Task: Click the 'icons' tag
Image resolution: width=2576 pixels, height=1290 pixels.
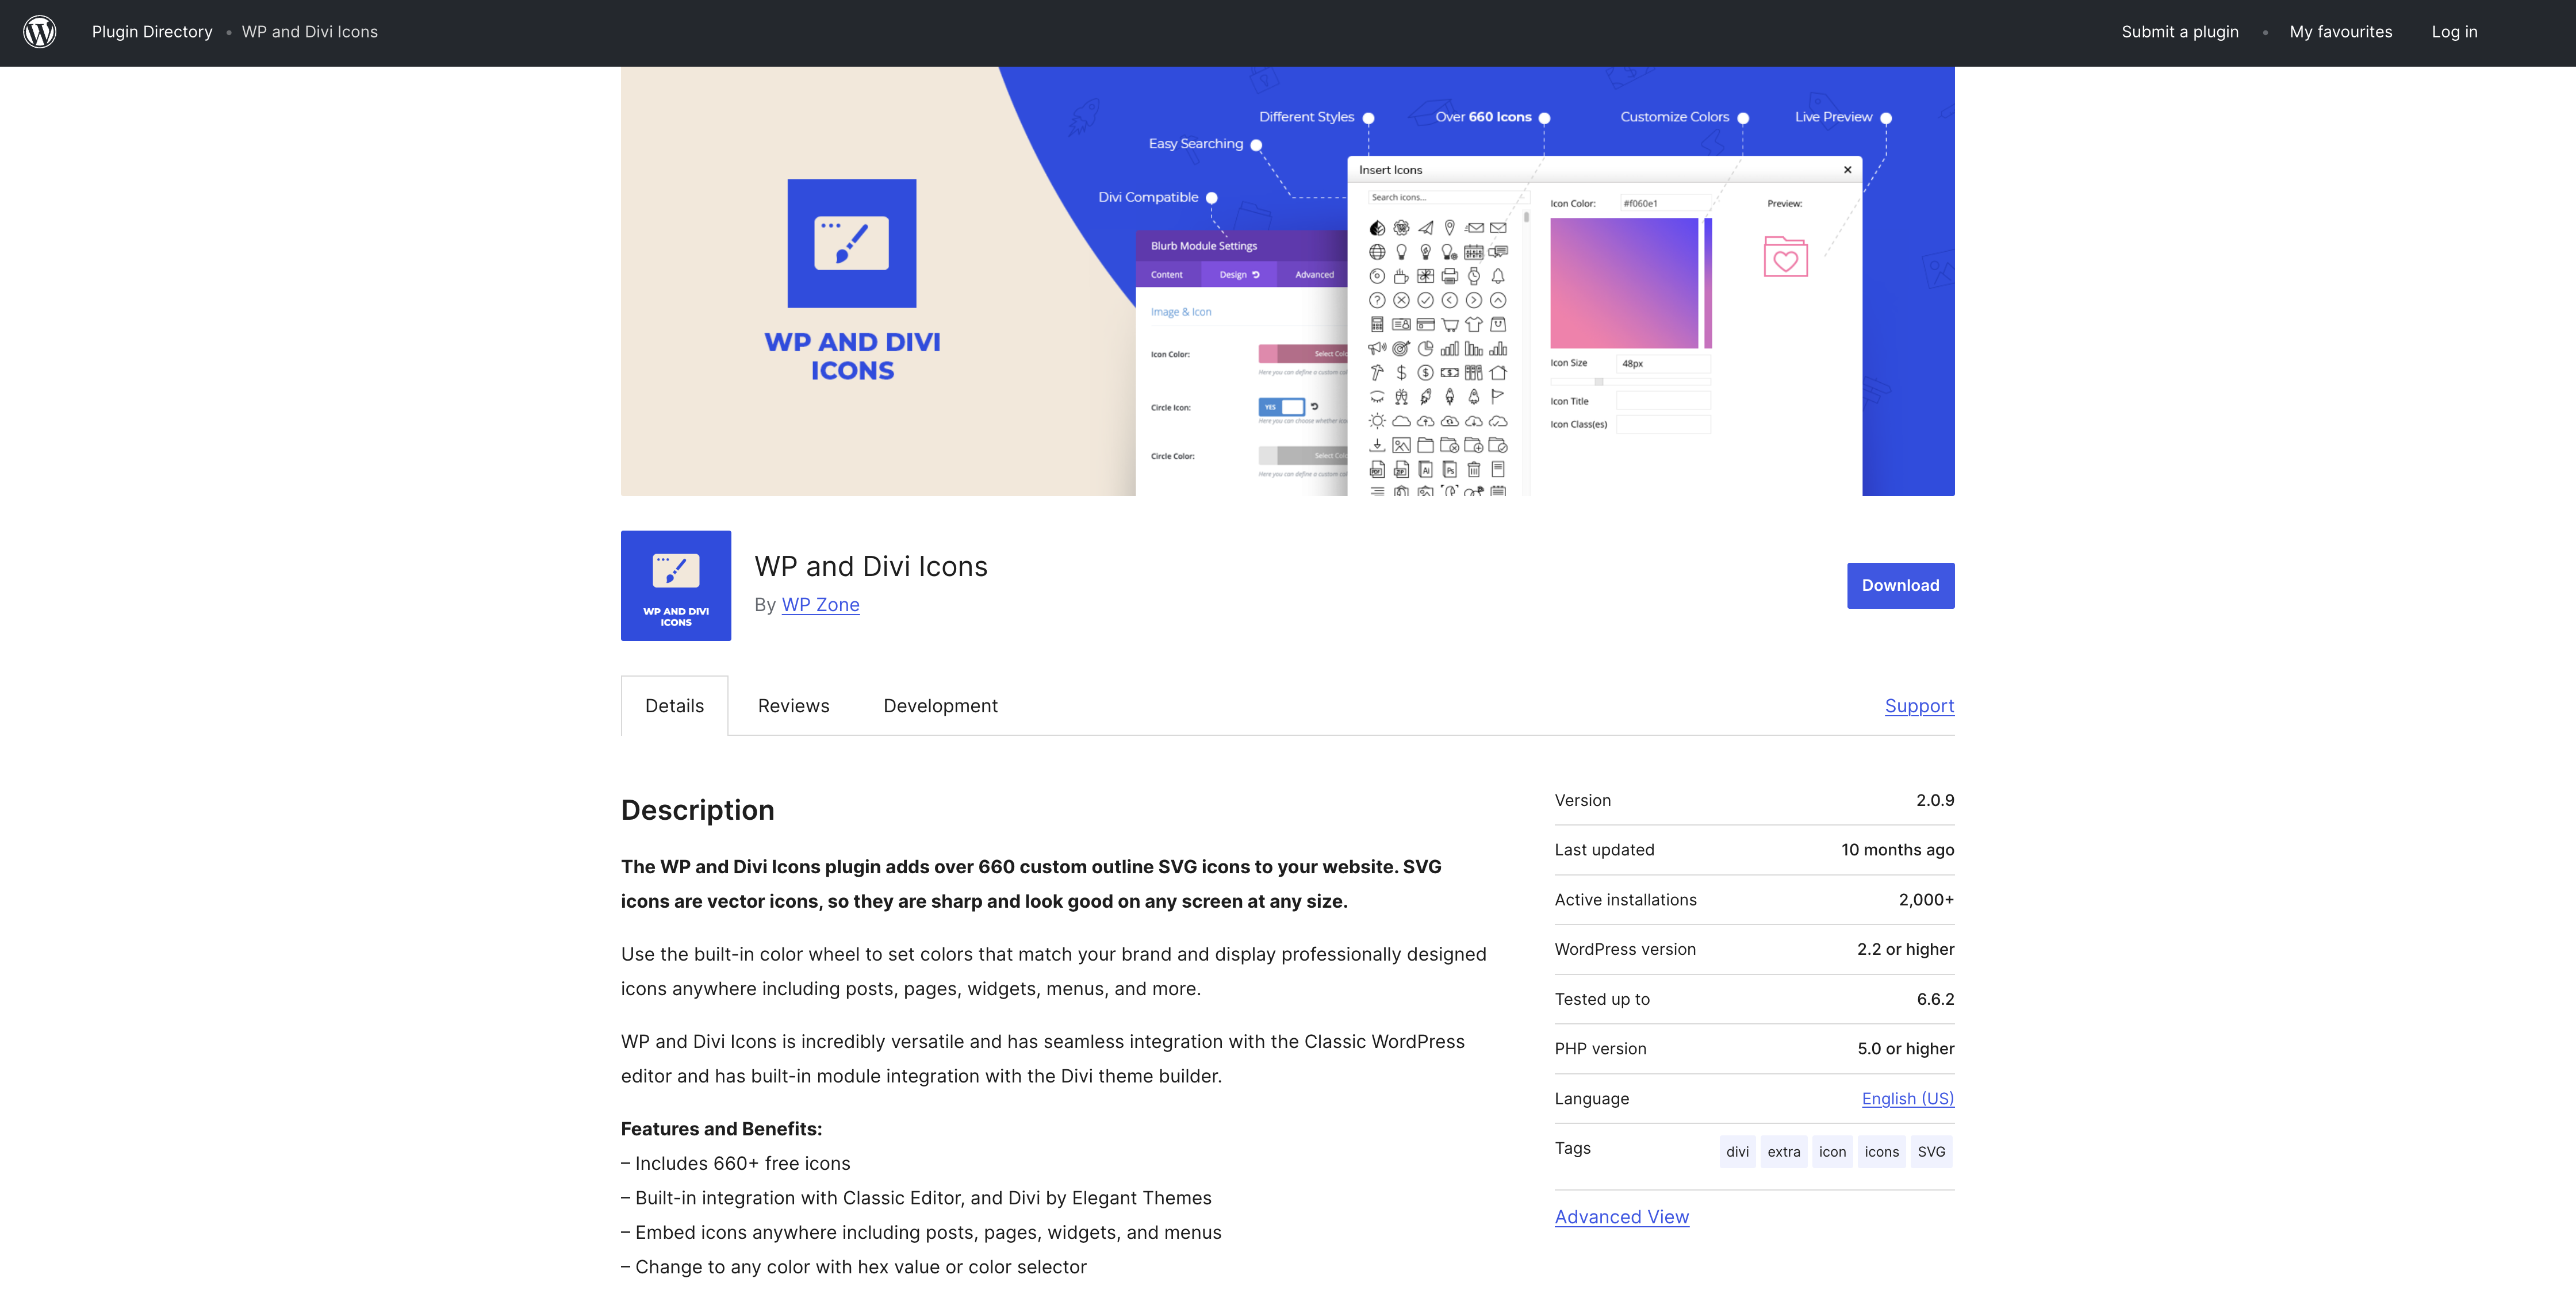Action: click(x=1881, y=1152)
